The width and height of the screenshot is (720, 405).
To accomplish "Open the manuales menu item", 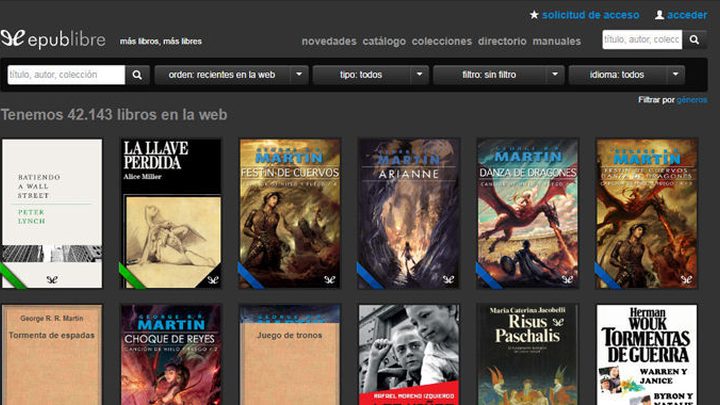I will coord(557,41).
